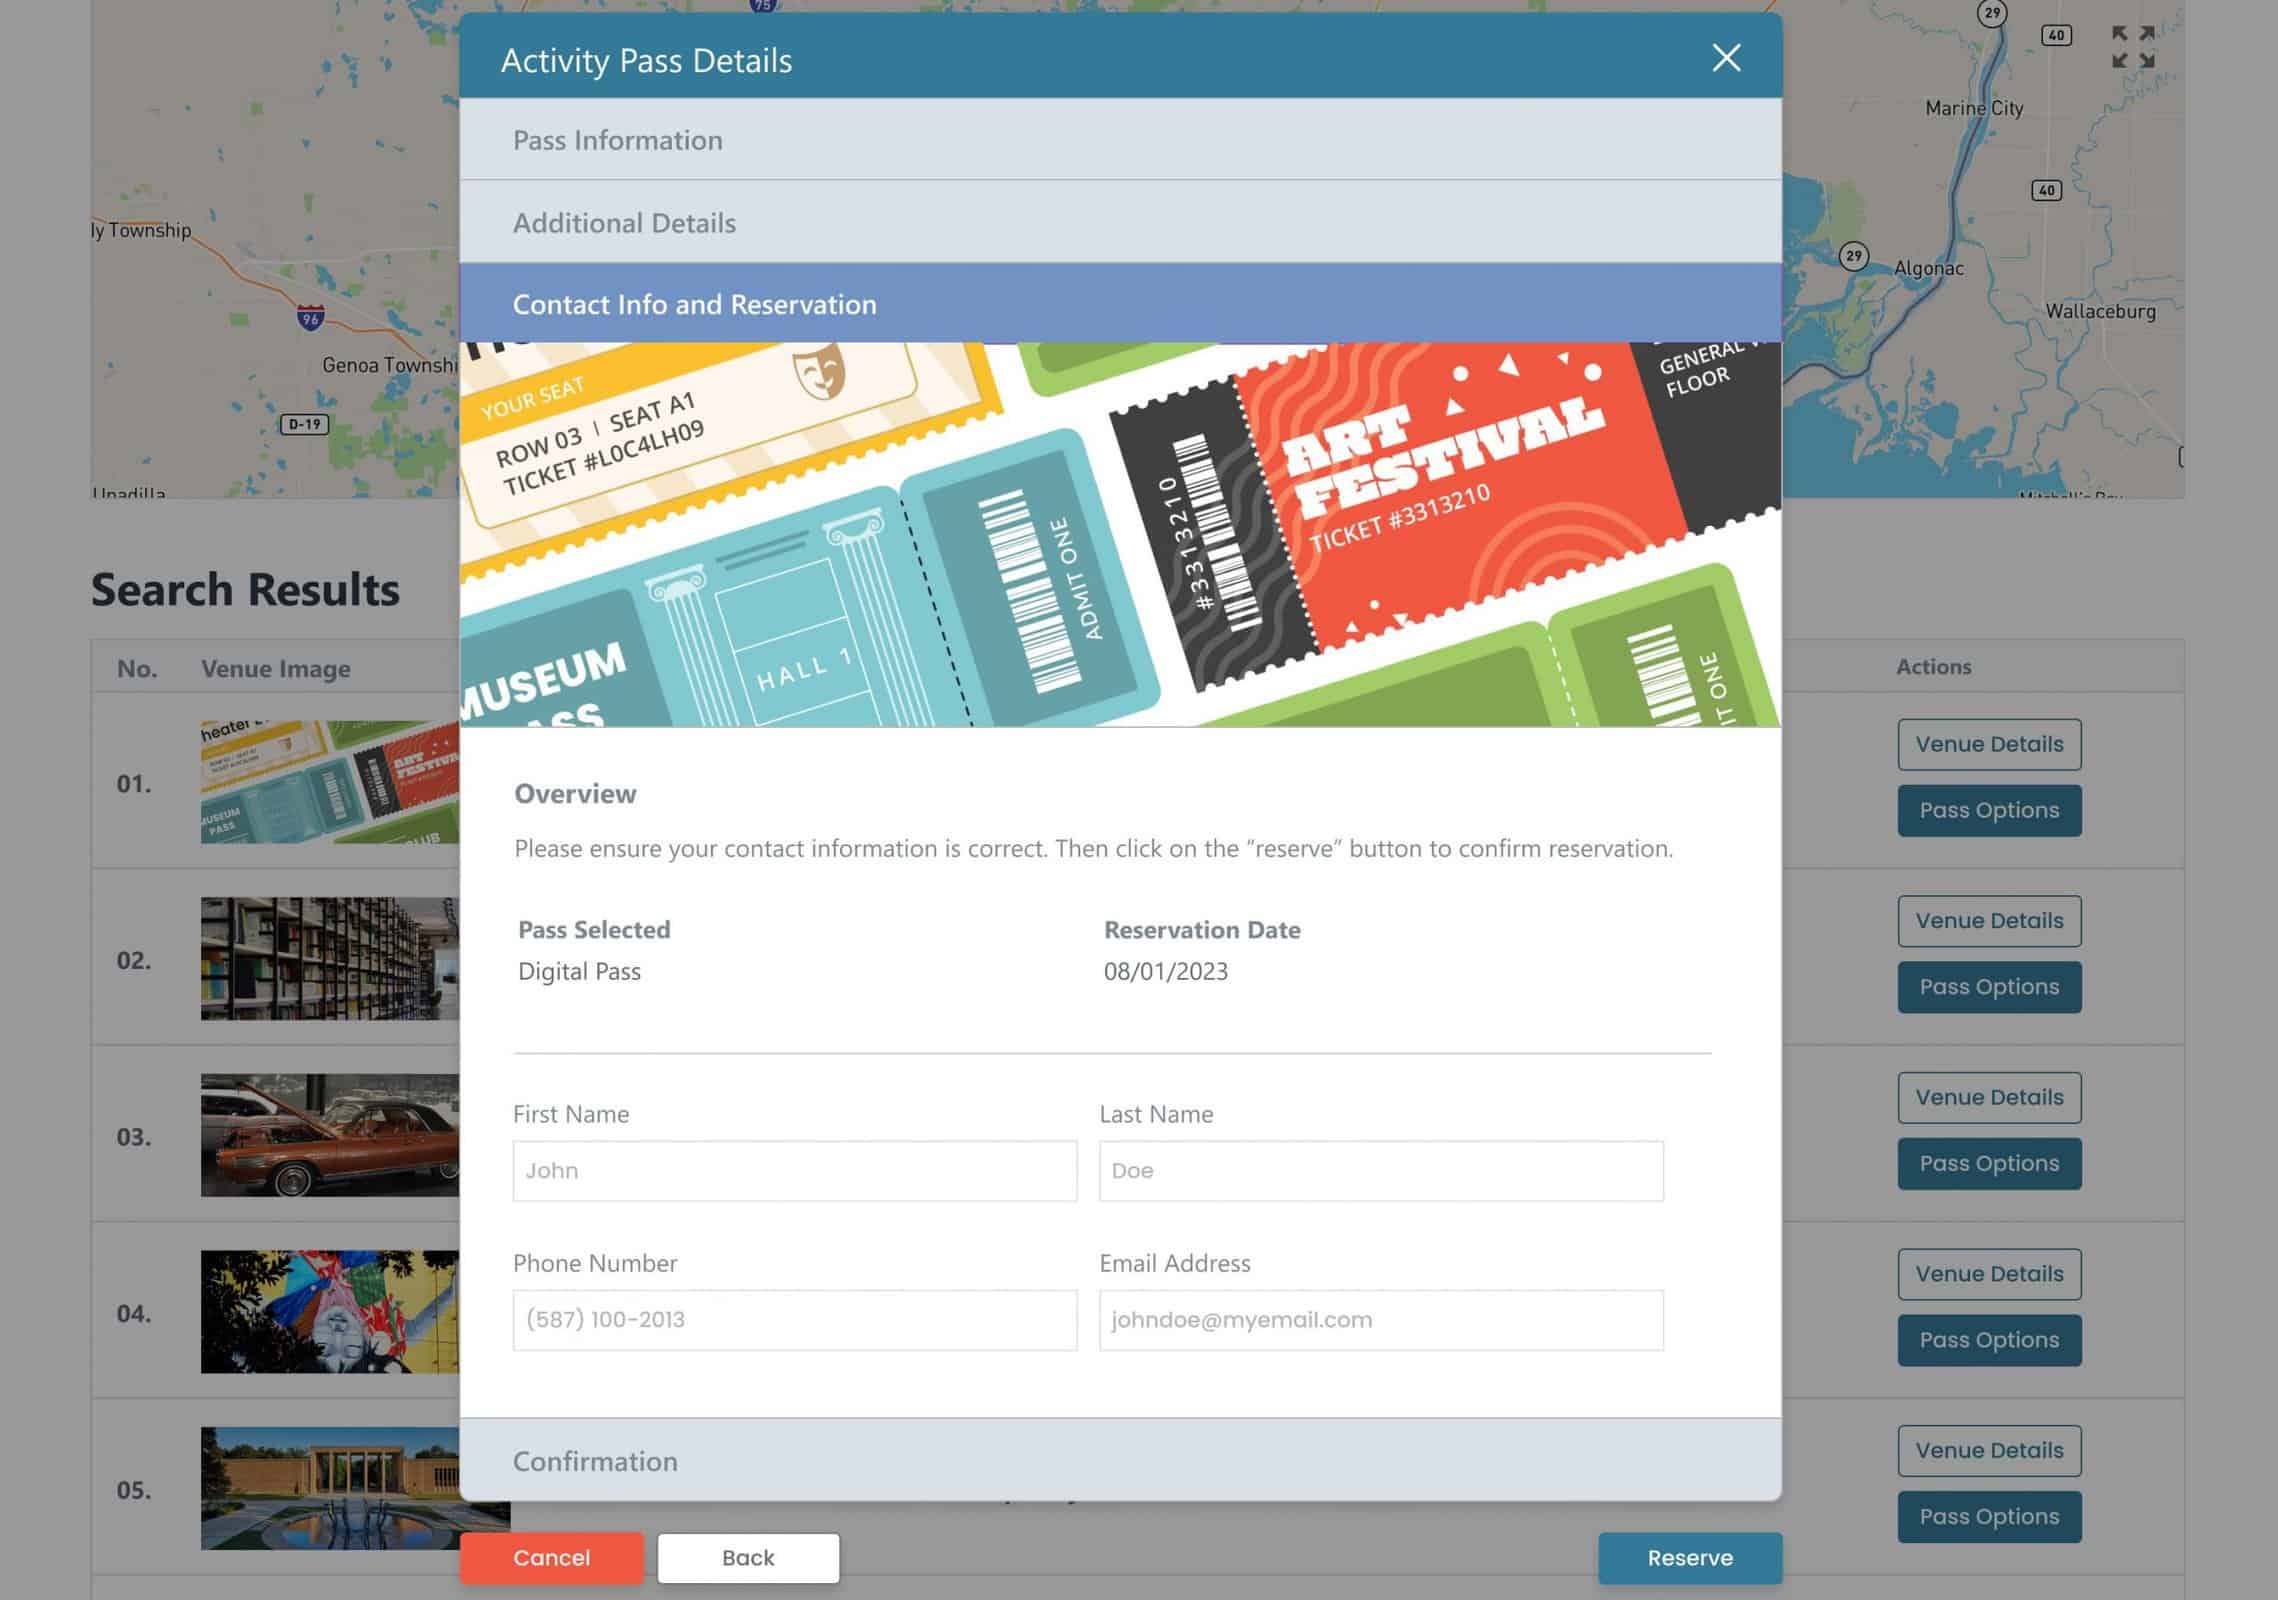Viewport: 2278px width, 1600px height.
Task: Click the vintage car thumbnail for result 03
Action: (329, 1135)
